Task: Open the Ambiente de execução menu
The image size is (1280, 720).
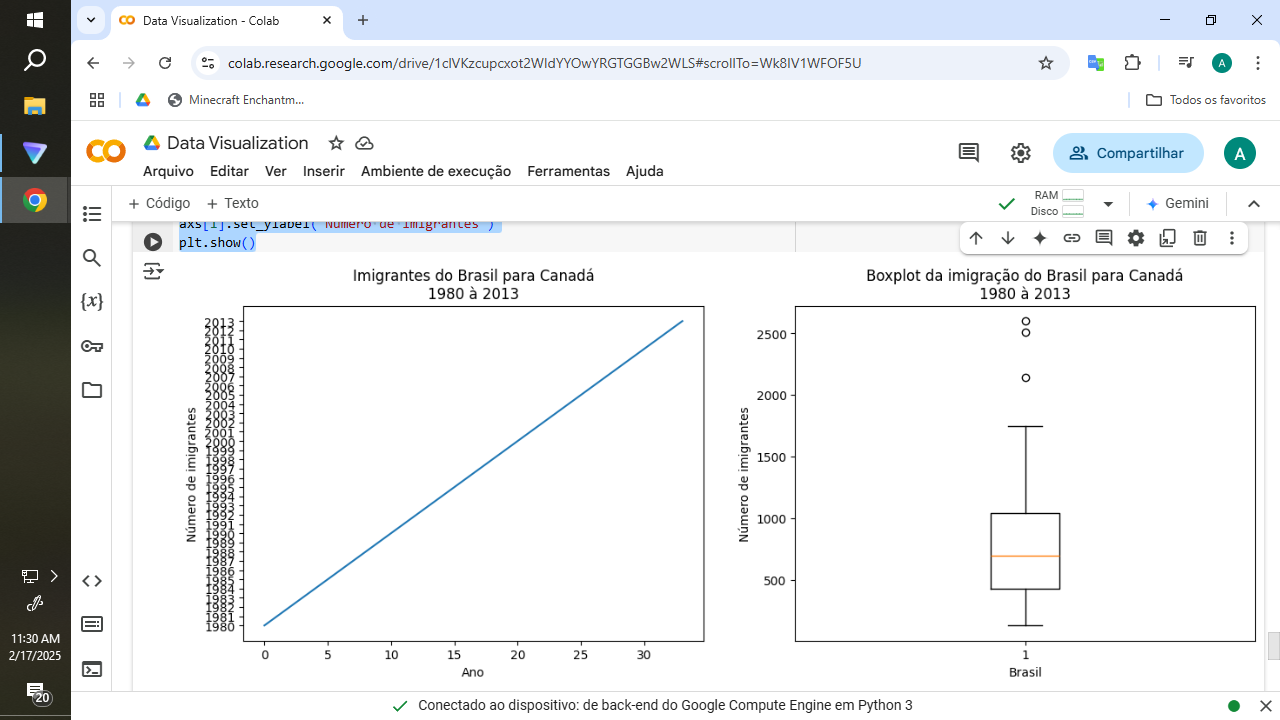Action: [436, 171]
